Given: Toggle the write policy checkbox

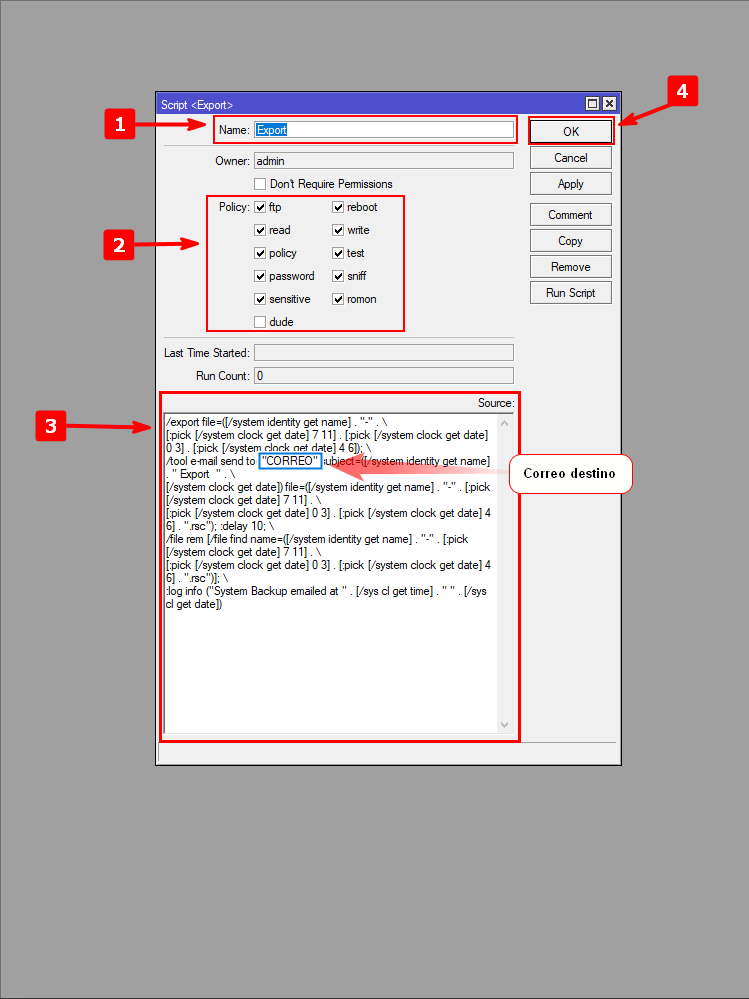Looking at the screenshot, I should tap(338, 230).
